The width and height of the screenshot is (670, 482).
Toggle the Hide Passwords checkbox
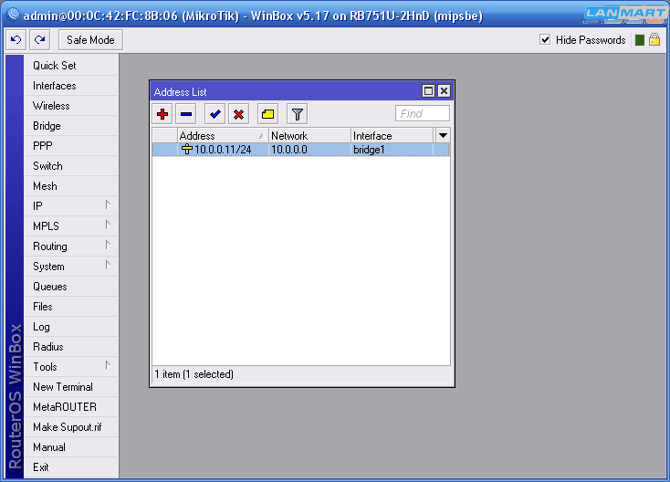click(545, 40)
